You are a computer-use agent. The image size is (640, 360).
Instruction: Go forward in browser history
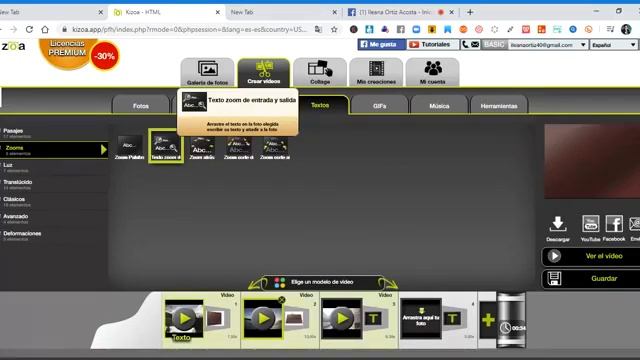click(x=13, y=29)
